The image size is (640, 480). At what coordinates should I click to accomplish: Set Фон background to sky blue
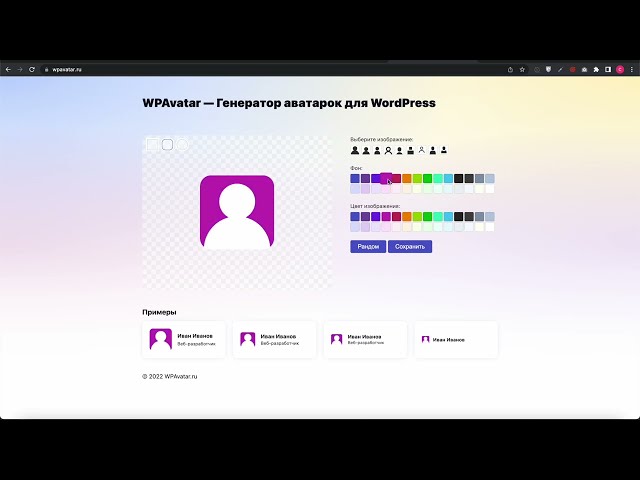(x=448, y=178)
